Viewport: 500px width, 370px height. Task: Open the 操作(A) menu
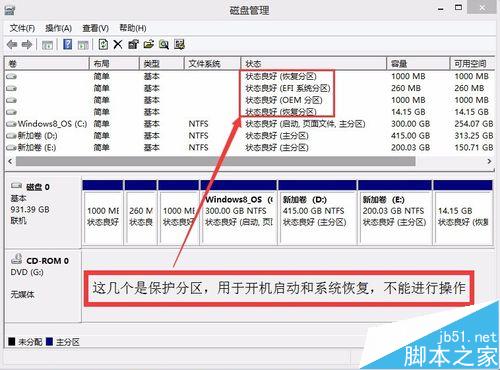click(59, 28)
